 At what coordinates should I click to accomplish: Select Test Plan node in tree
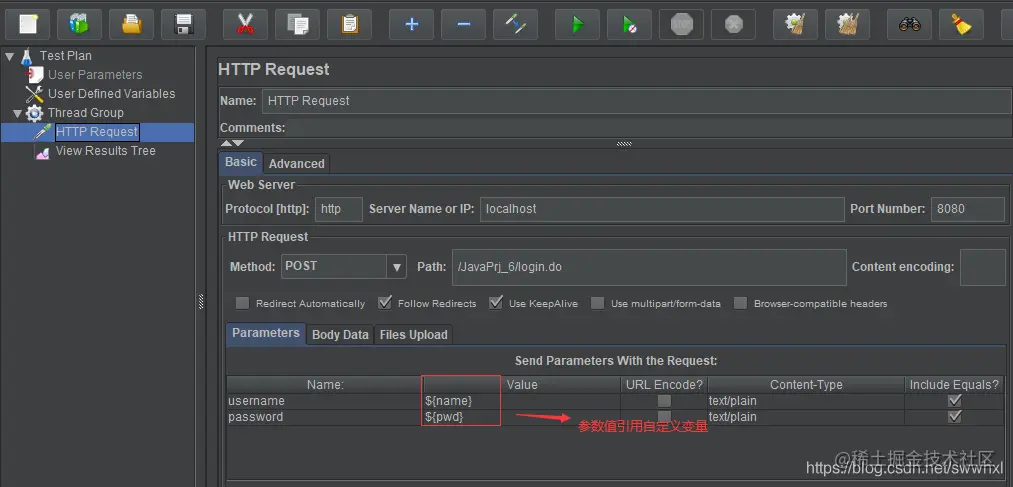pyautogui.click(x=65, y=56)
